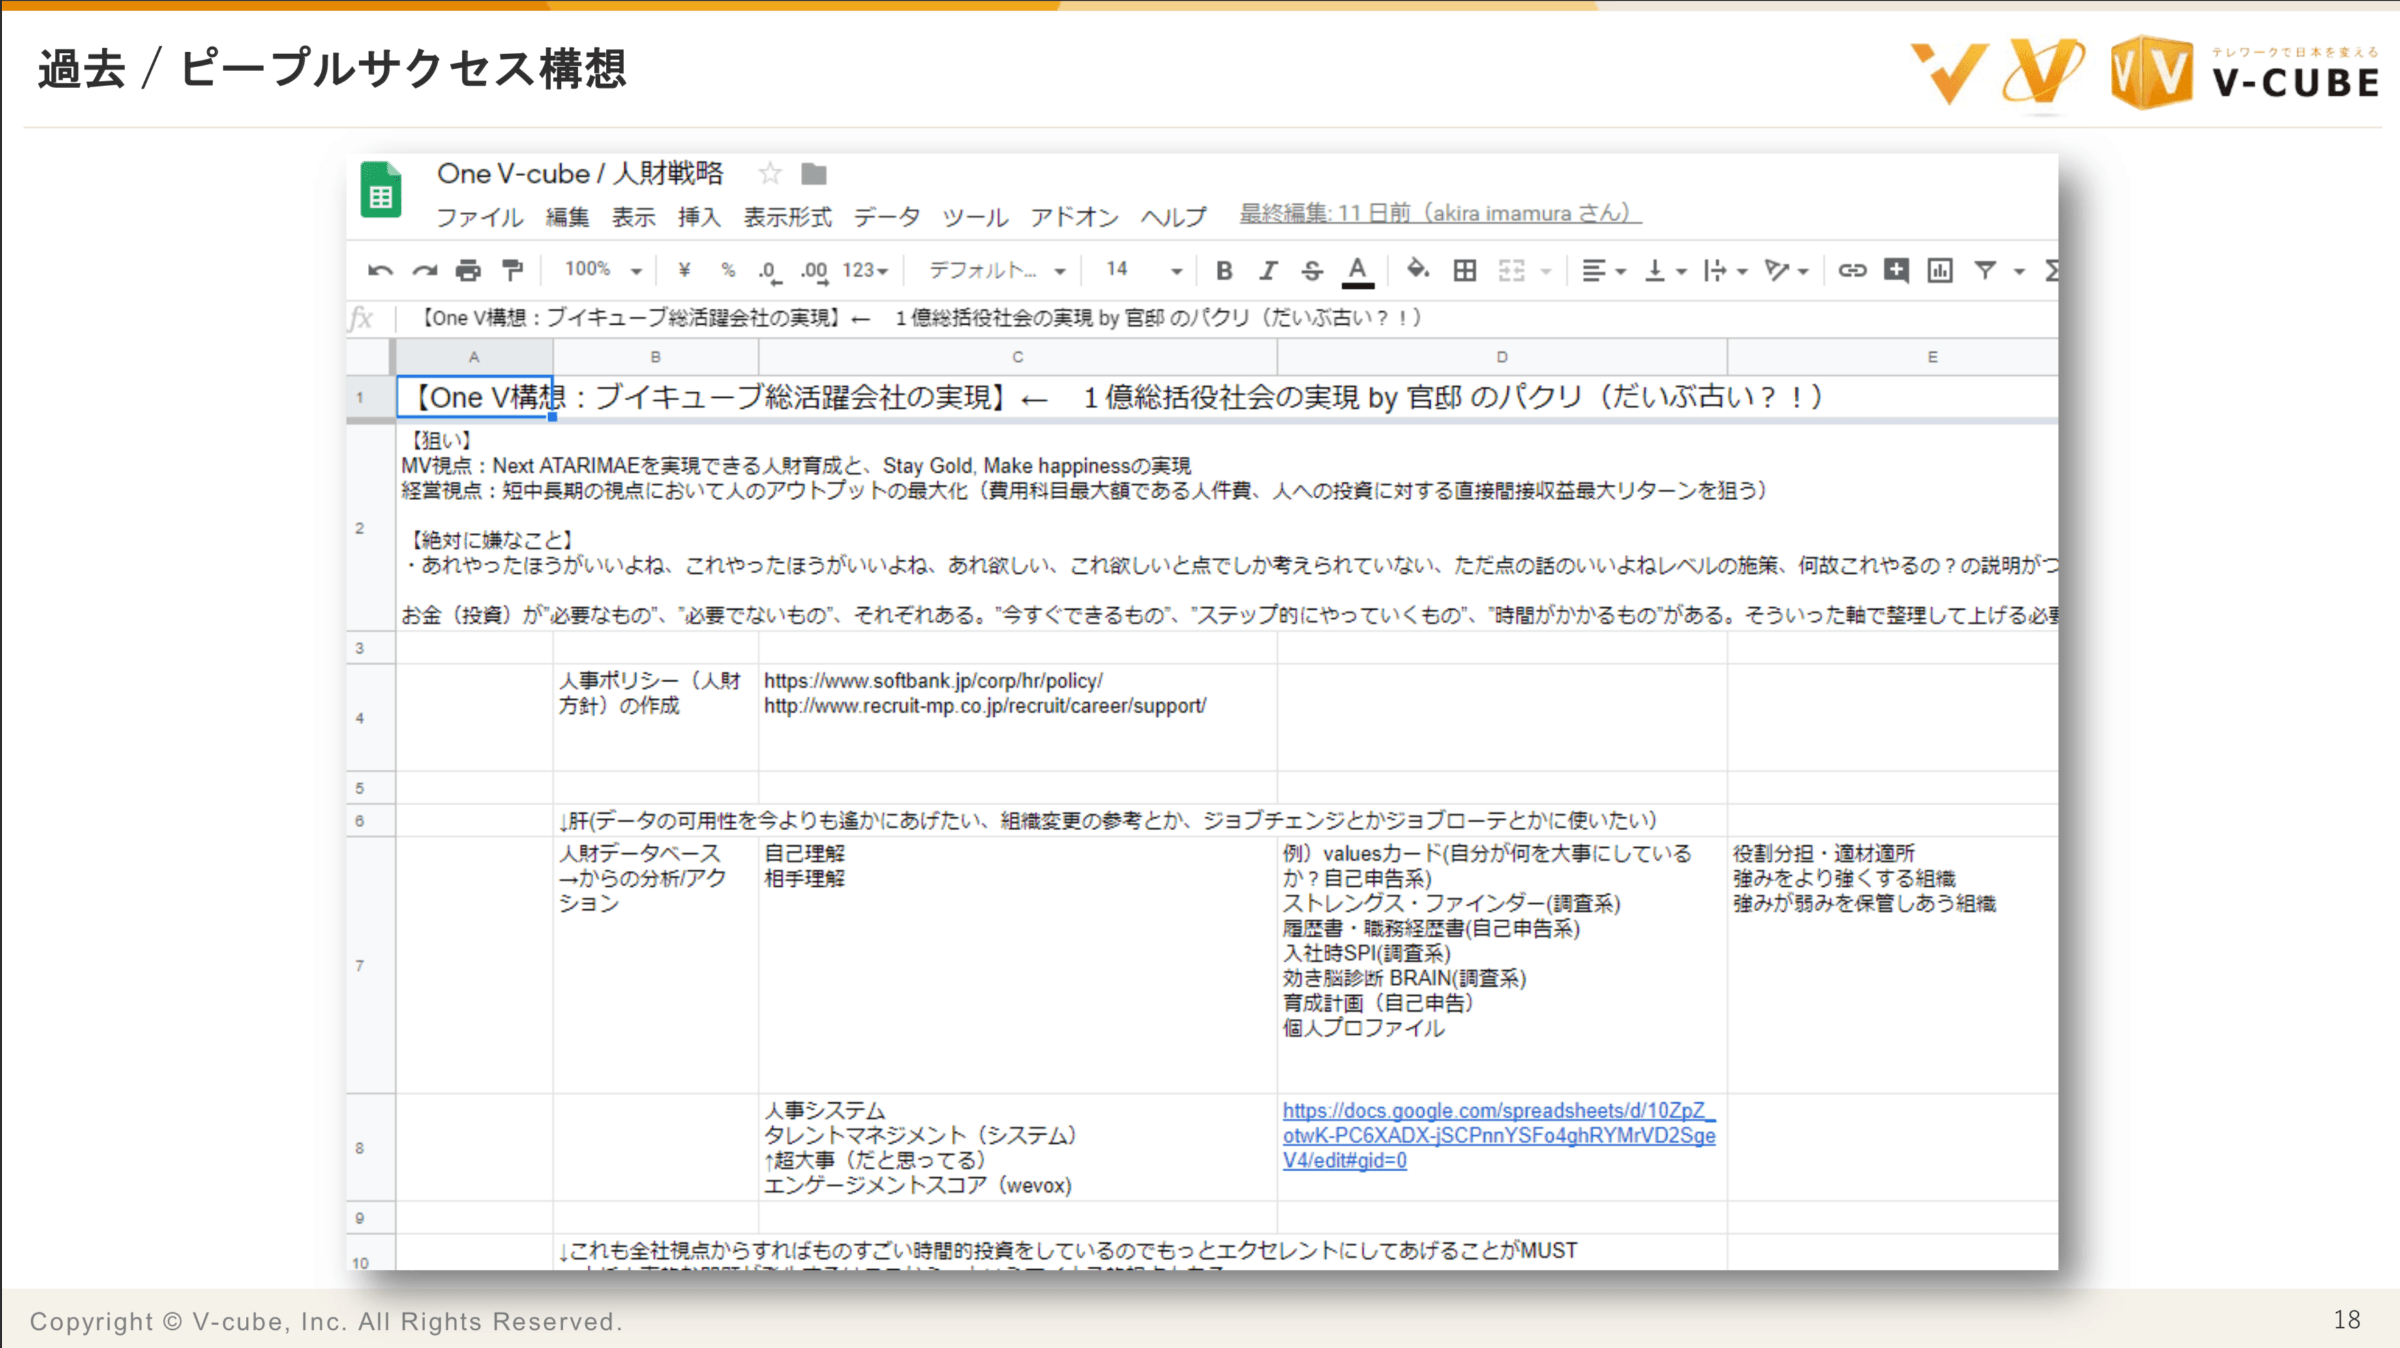Open the ファイル menu
The height and width of the screenshot is (1348, 2400).
(x=479, y=217)
